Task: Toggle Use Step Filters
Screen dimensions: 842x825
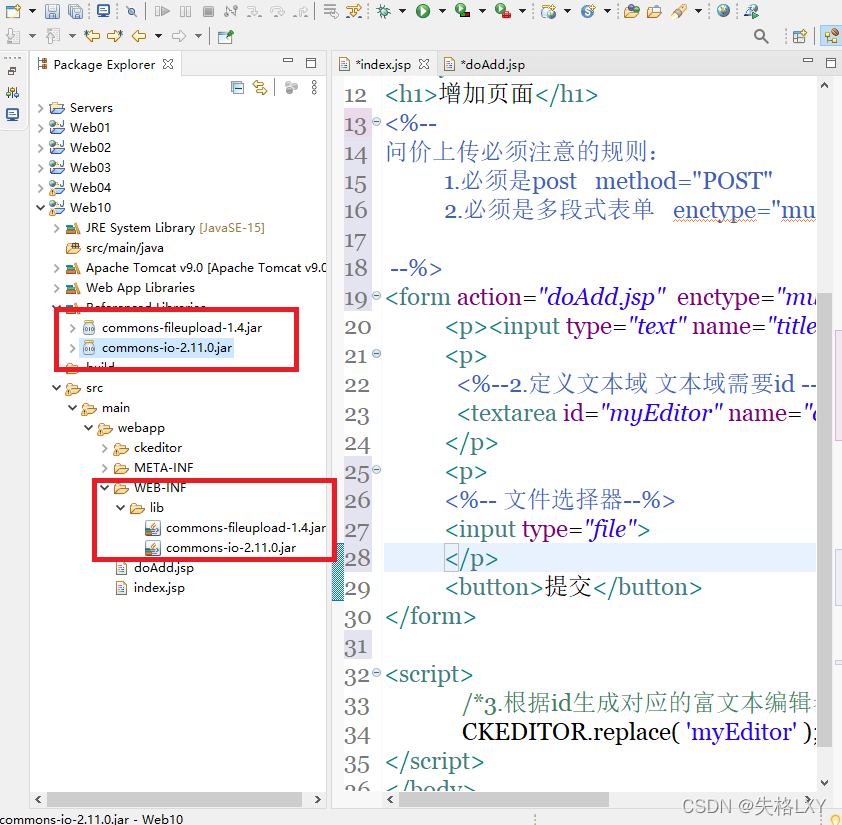Action: tap(354, 11)
